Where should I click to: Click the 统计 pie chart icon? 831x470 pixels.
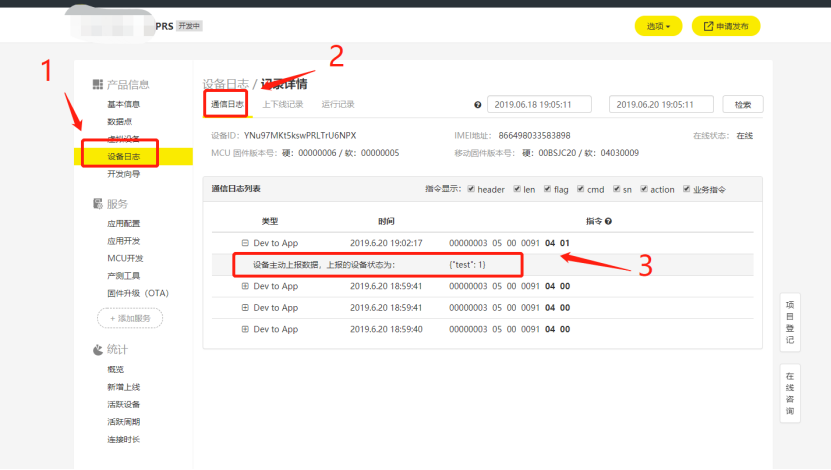pyautogui.click(x=98, y=350)
